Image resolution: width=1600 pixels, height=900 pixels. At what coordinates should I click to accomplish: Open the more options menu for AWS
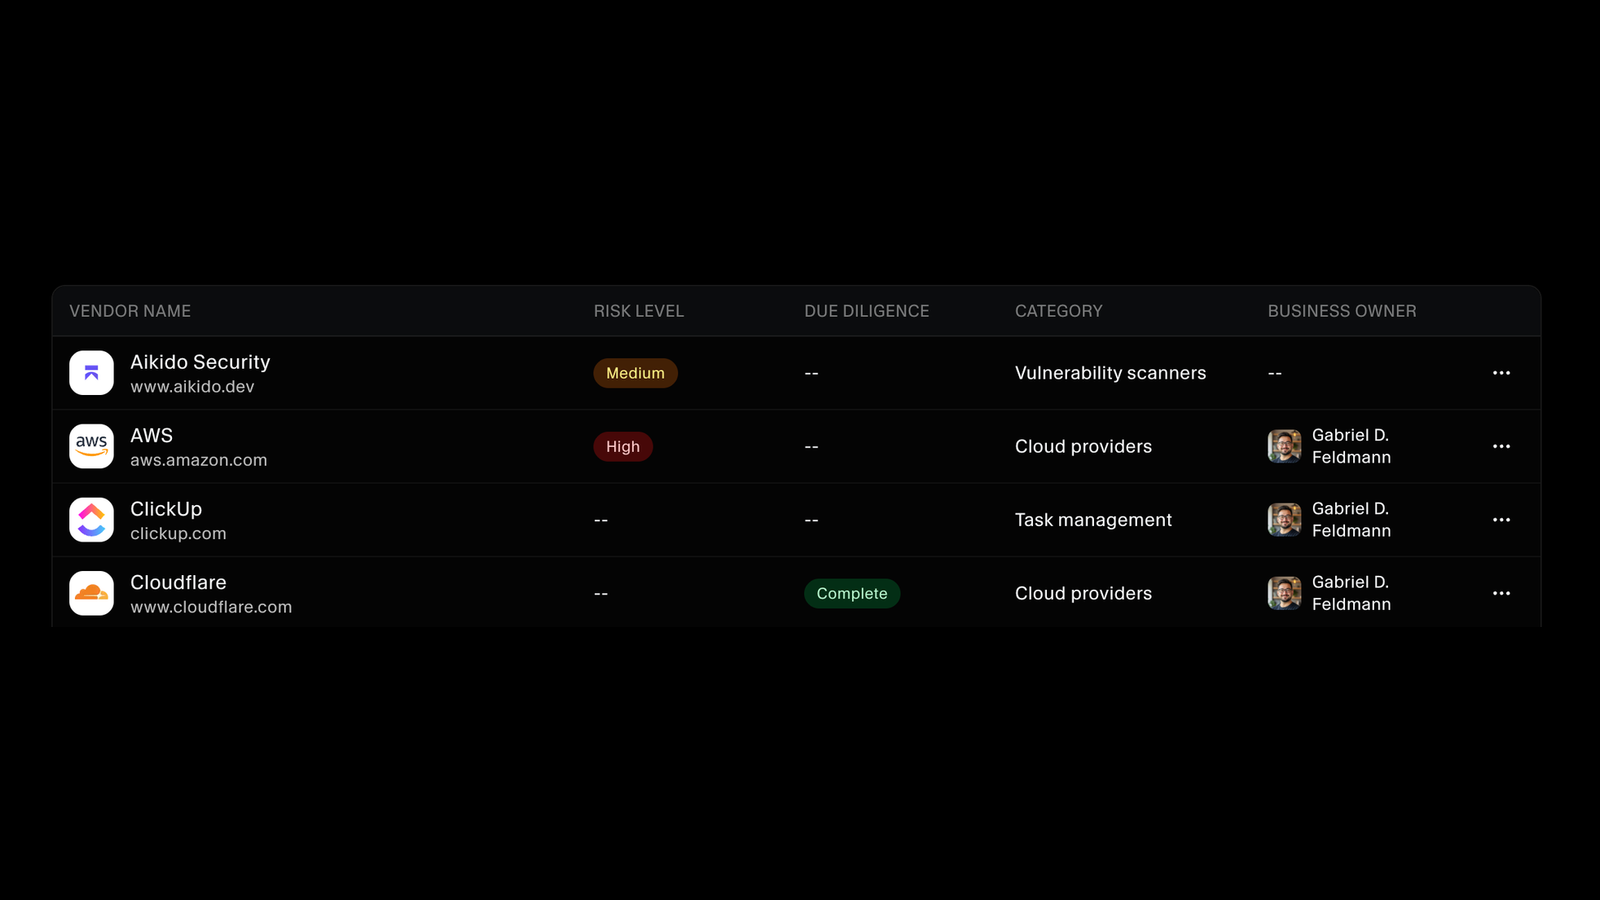[1501, 446]
